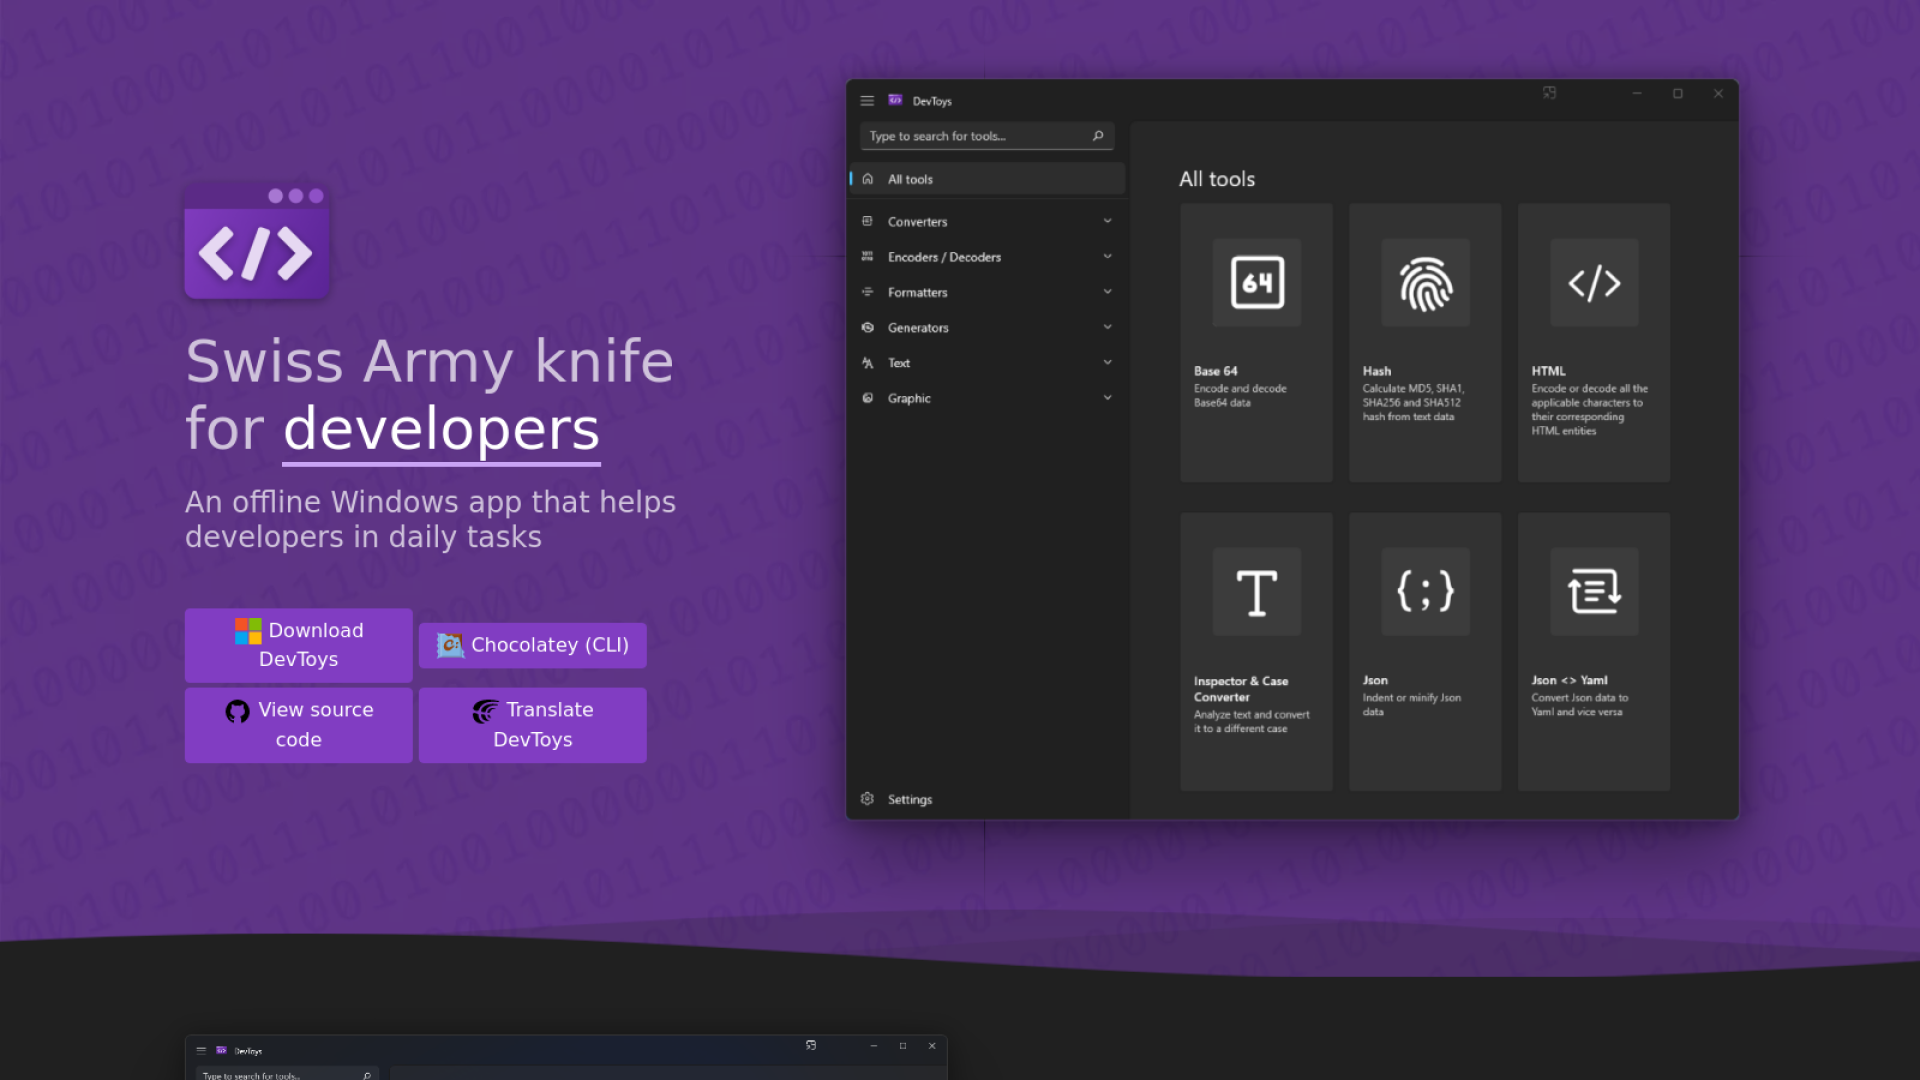This screenshot has width=1920, height=1080.
Task: Open the Json braces tool icon
Action: point(1425,591)
